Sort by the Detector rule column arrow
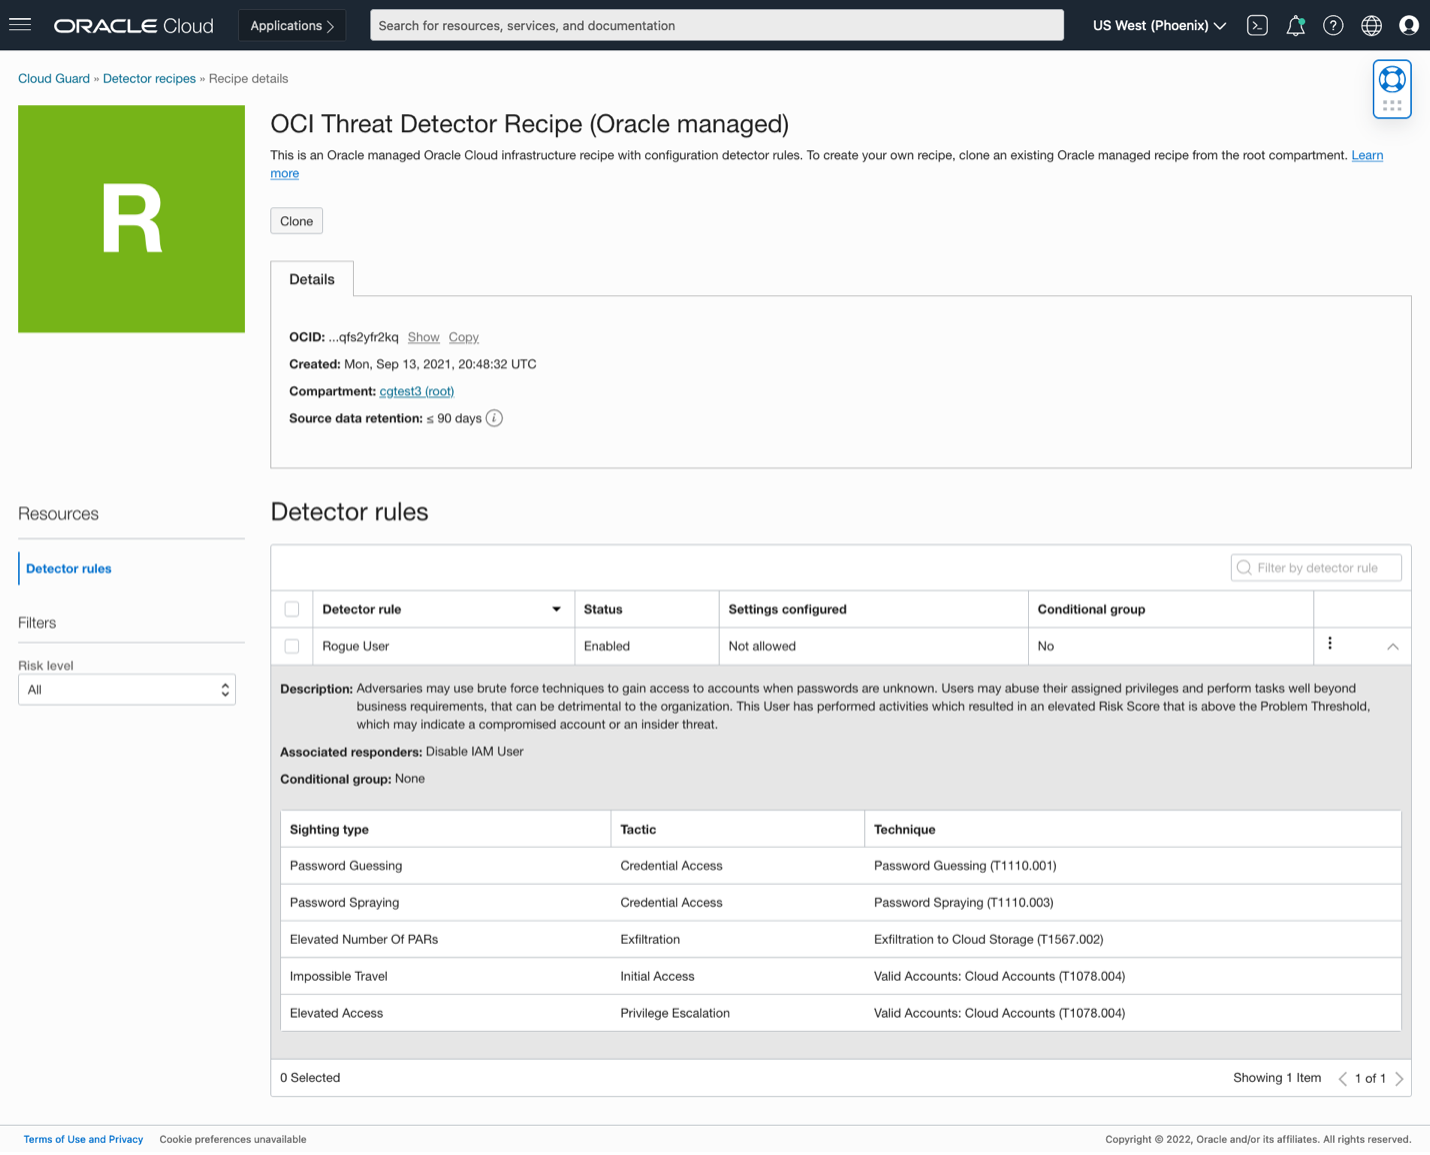The image size is (1430, 1155). (x=557, y=609)
